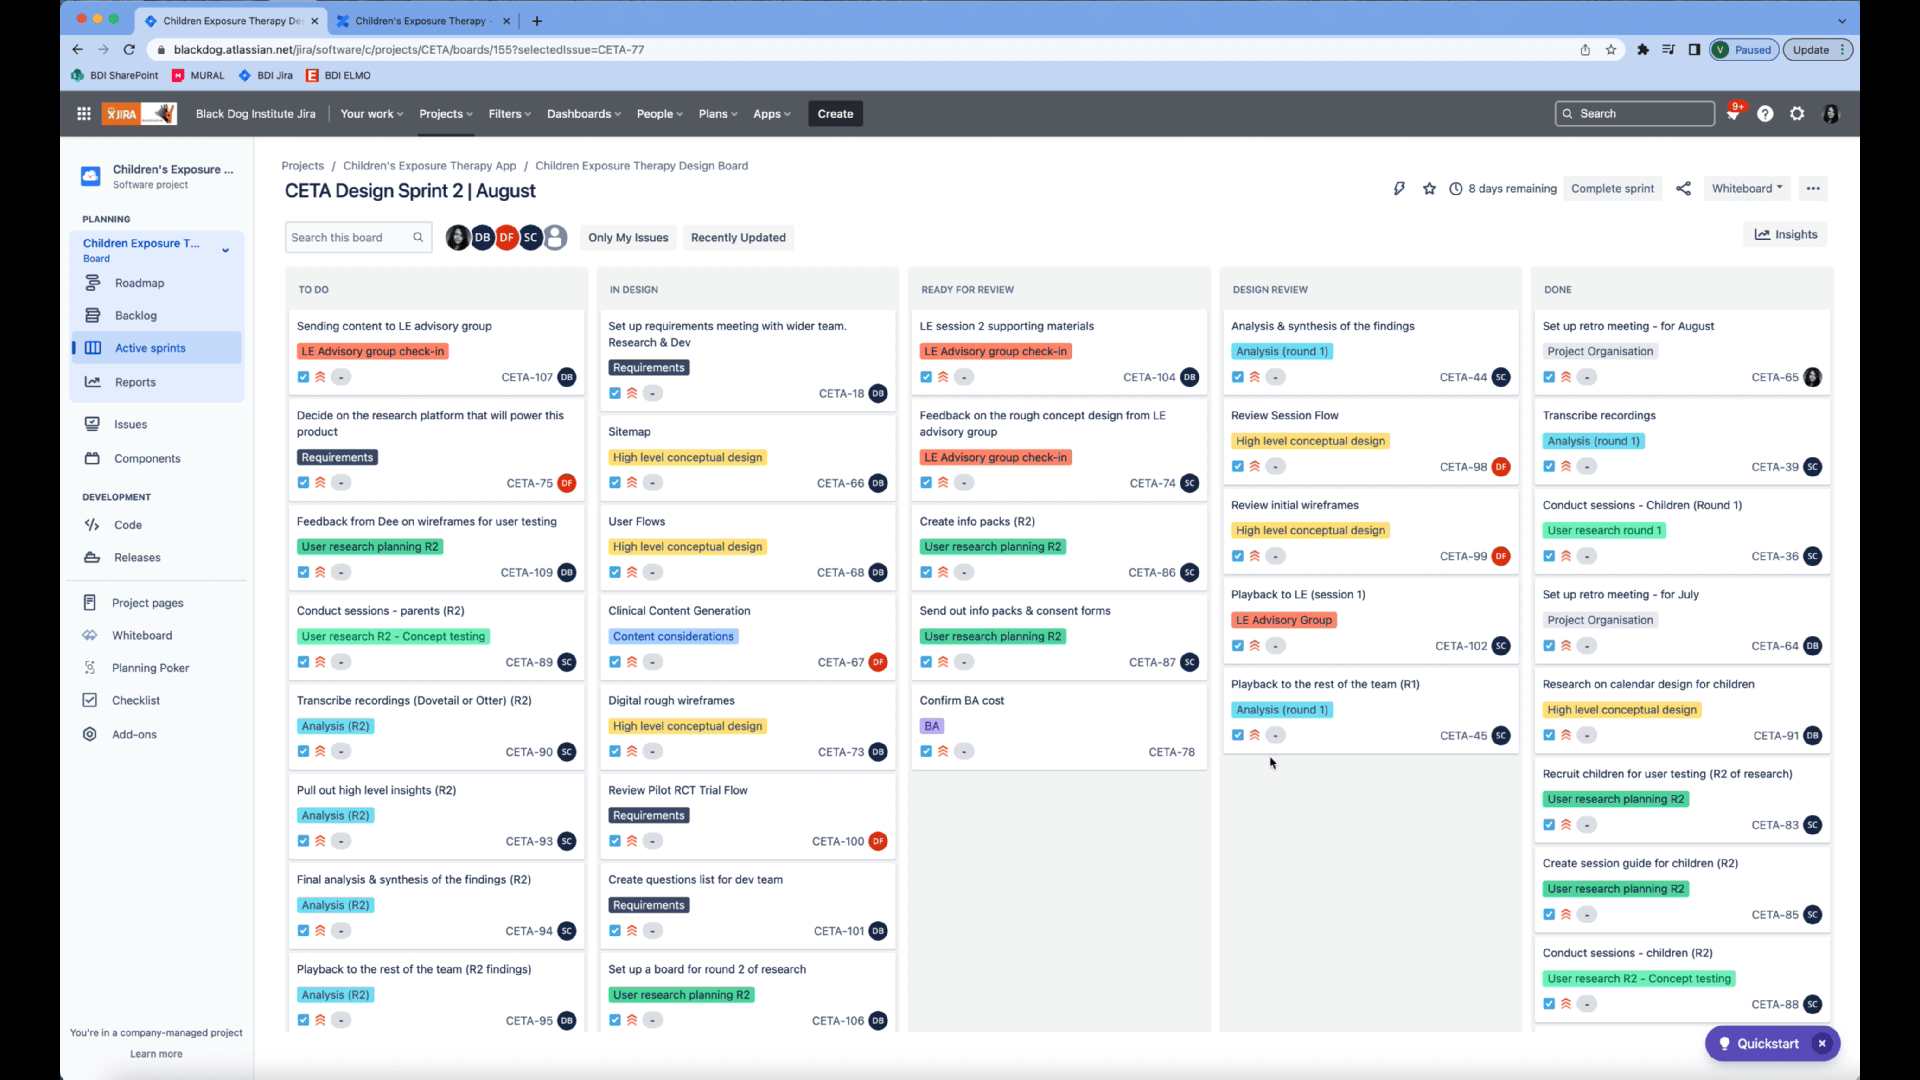Open Jira settings gear icon

point(1797,114)
